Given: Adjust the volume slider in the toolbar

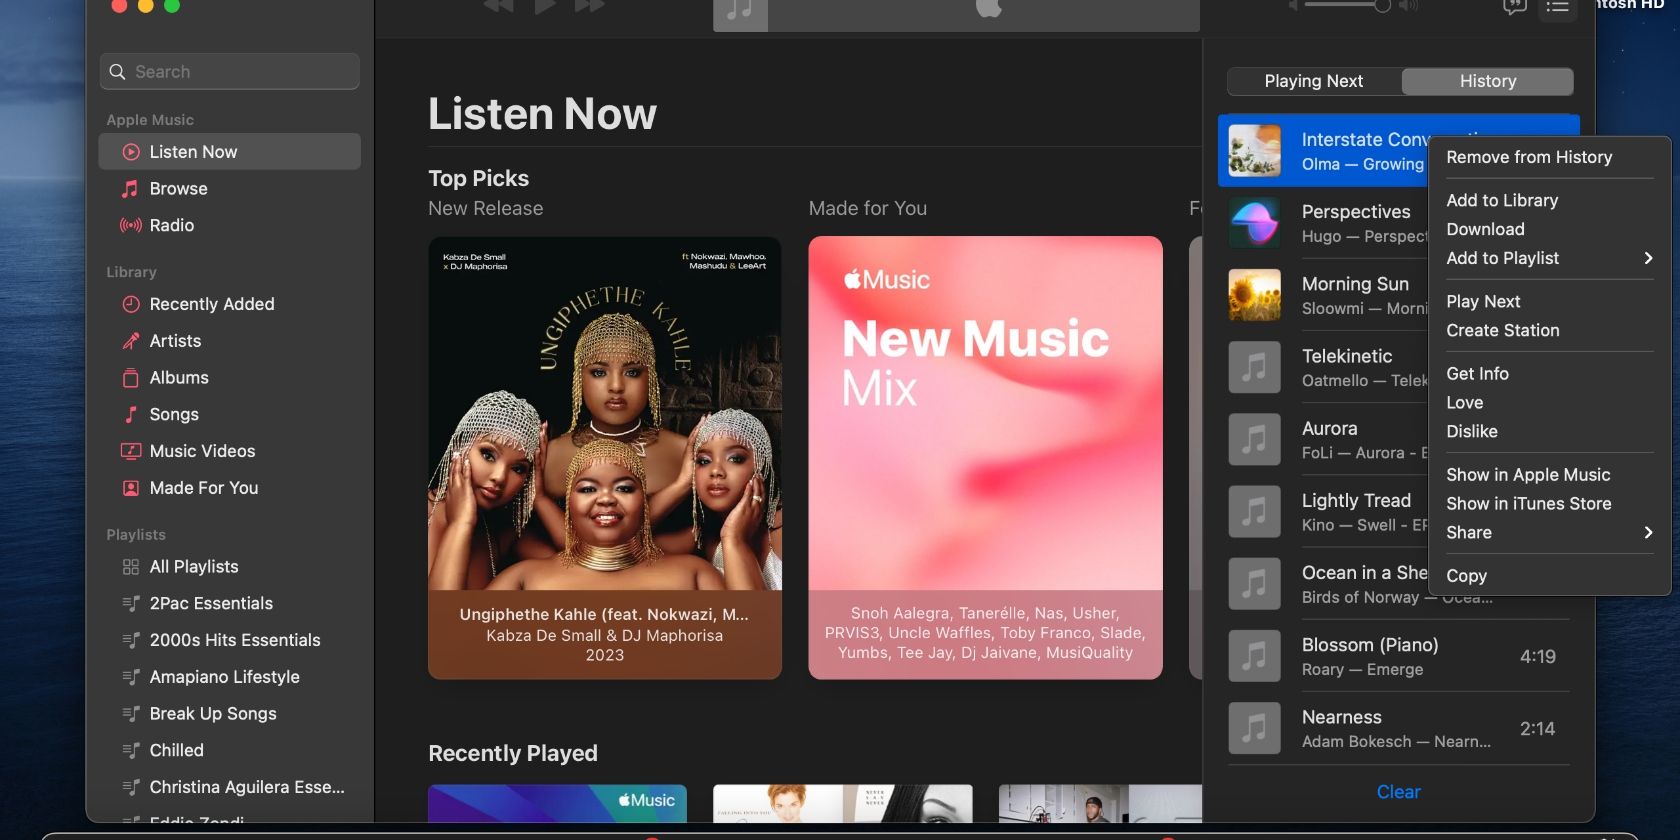Looking at the screenshot, I should pyautogui.click(x=1347, y=5).
